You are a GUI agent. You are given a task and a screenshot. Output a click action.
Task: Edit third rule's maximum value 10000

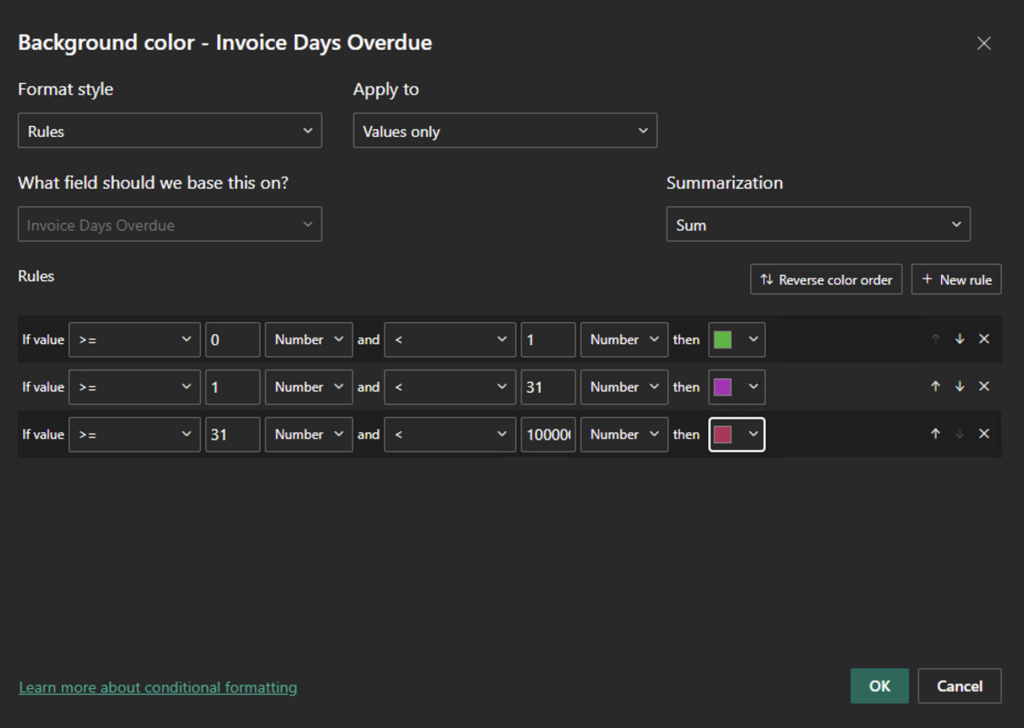[548, 434]
